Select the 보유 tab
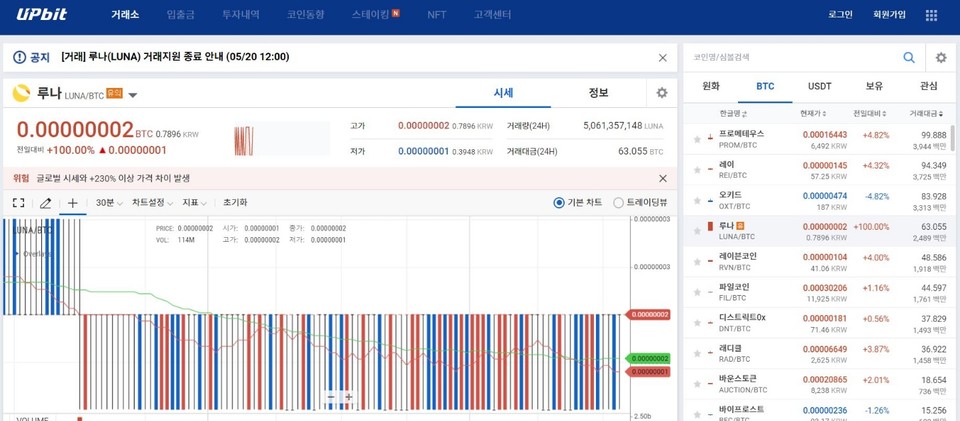 pos(874,86)
